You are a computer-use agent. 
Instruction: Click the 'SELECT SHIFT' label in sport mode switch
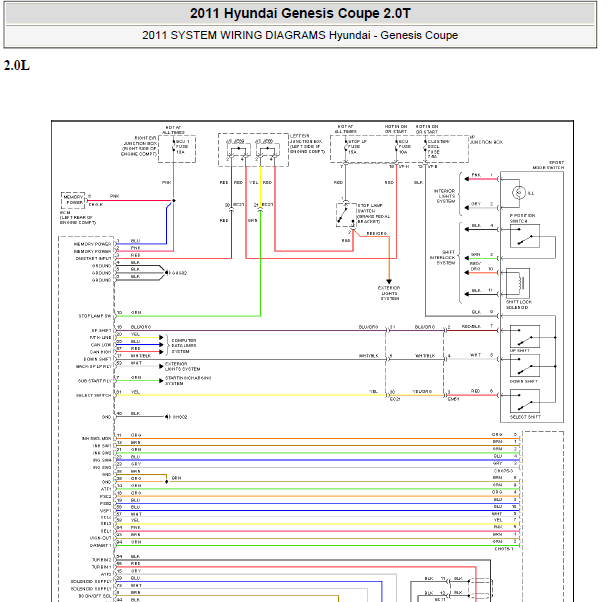click(x=525, y=417)
